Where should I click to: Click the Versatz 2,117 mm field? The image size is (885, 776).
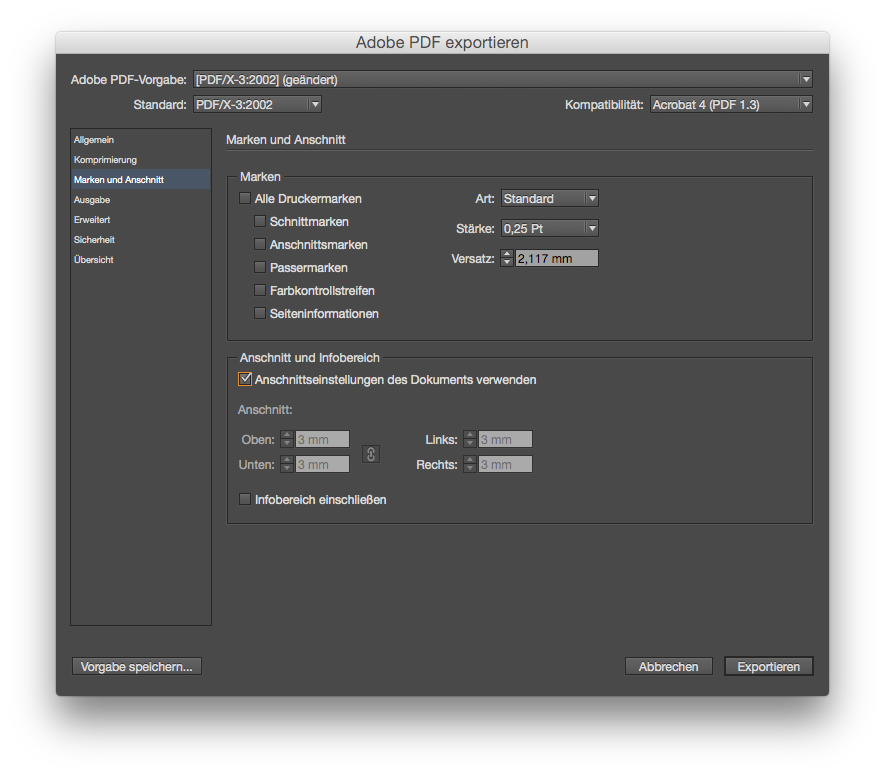click(x=557, y=258)
